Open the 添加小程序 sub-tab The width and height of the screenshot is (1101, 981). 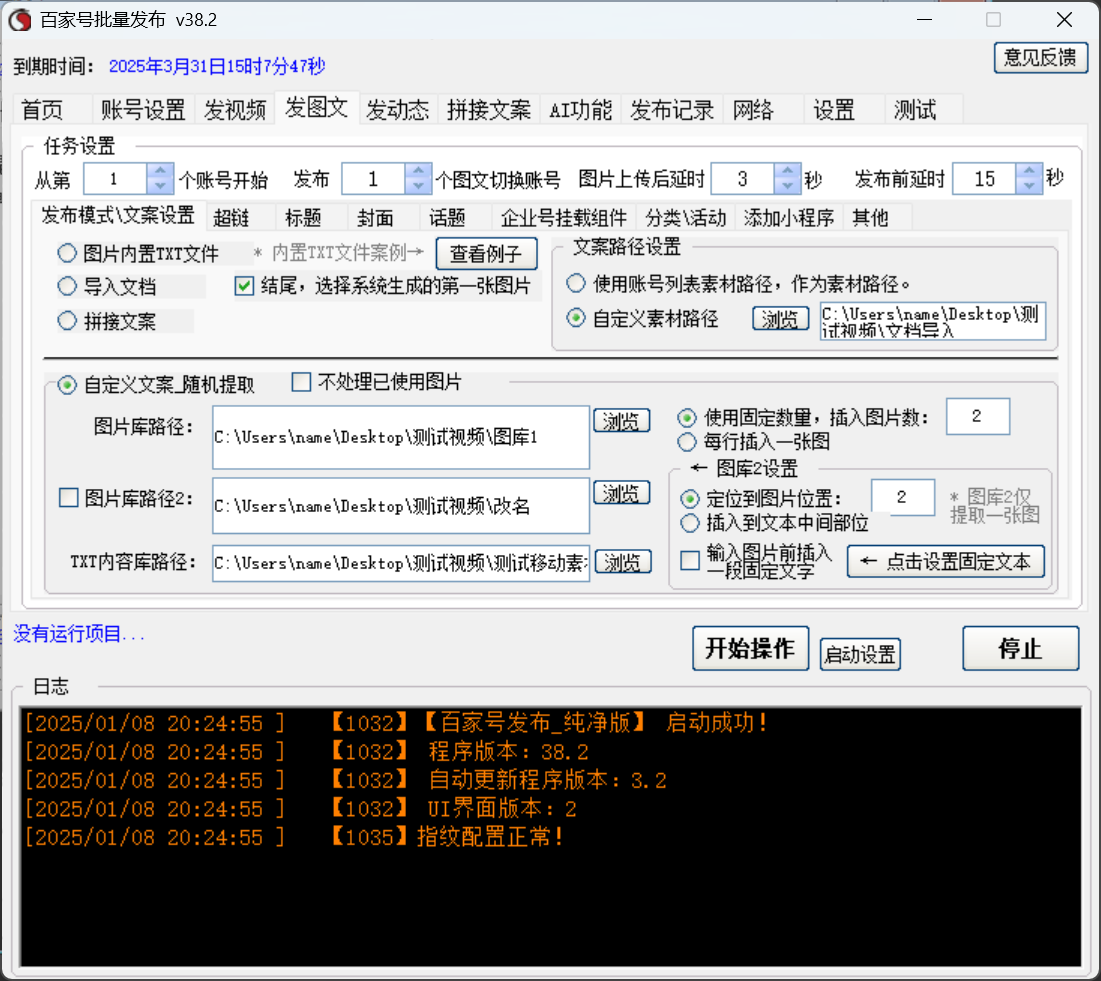click(x=789, y=218)
